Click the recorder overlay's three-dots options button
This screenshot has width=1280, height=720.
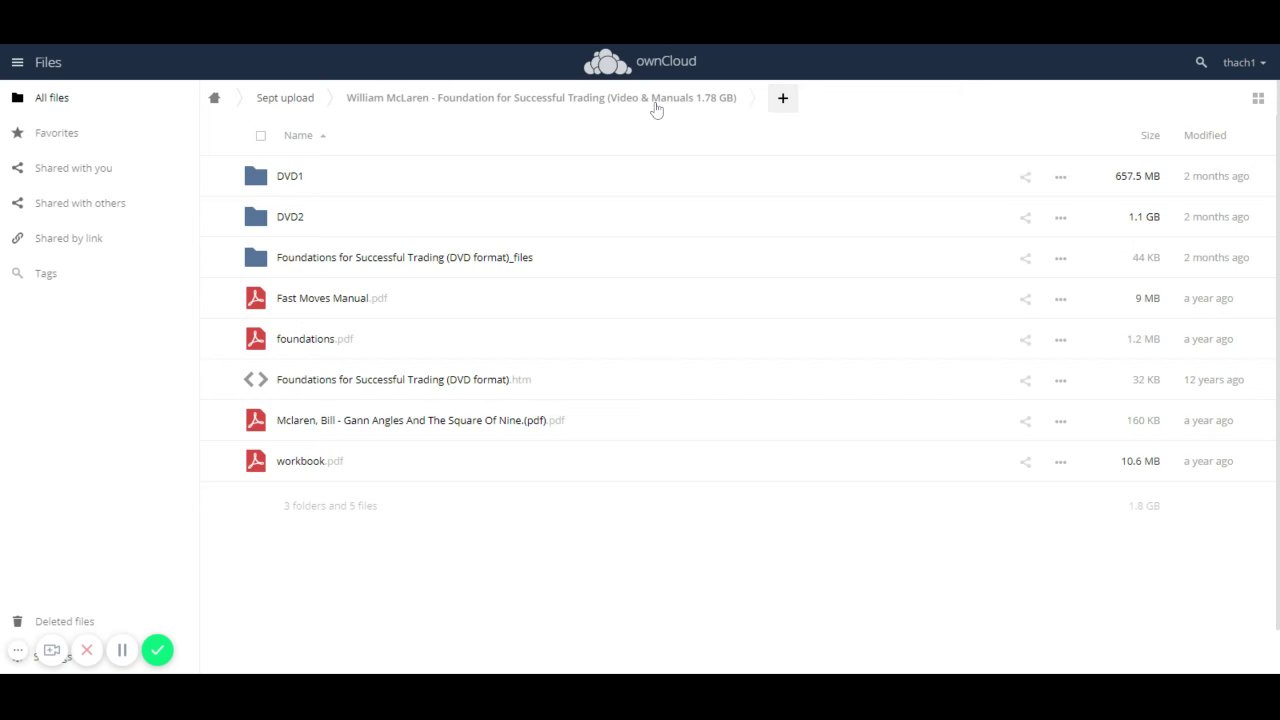[17, 651]
